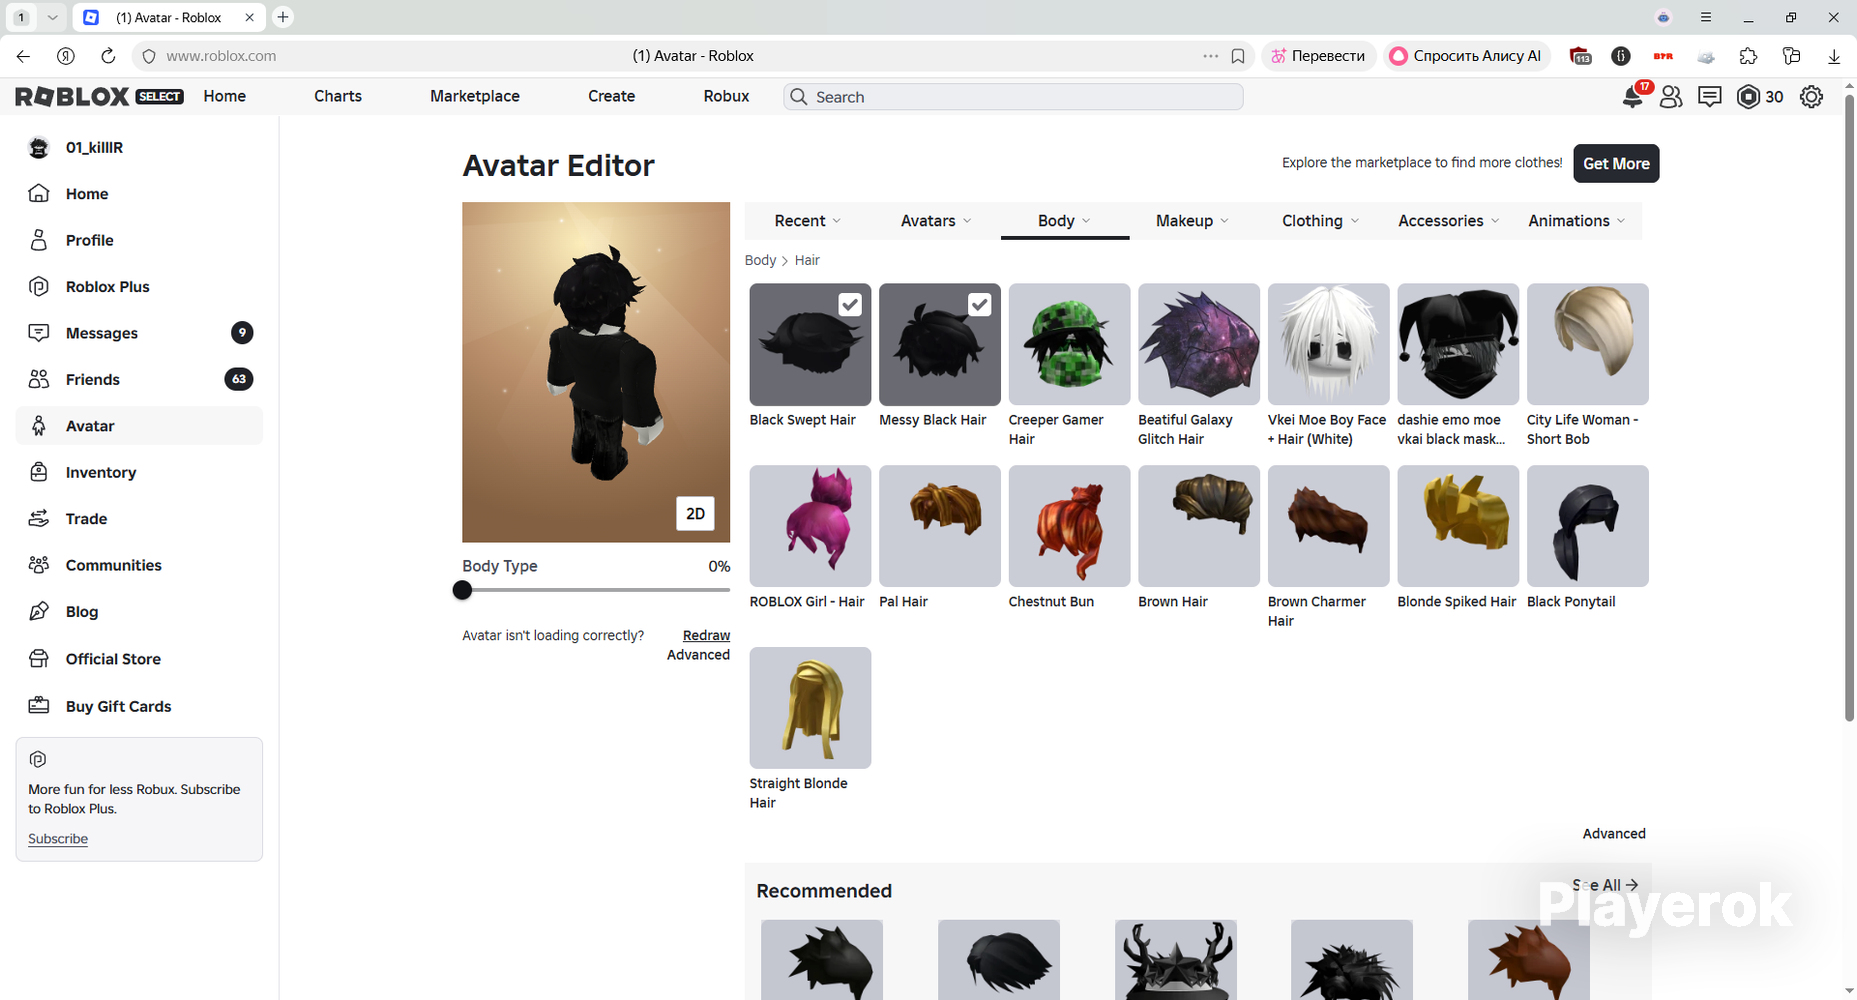Expand the Body dropdown tab

[x=1065, y=221]
